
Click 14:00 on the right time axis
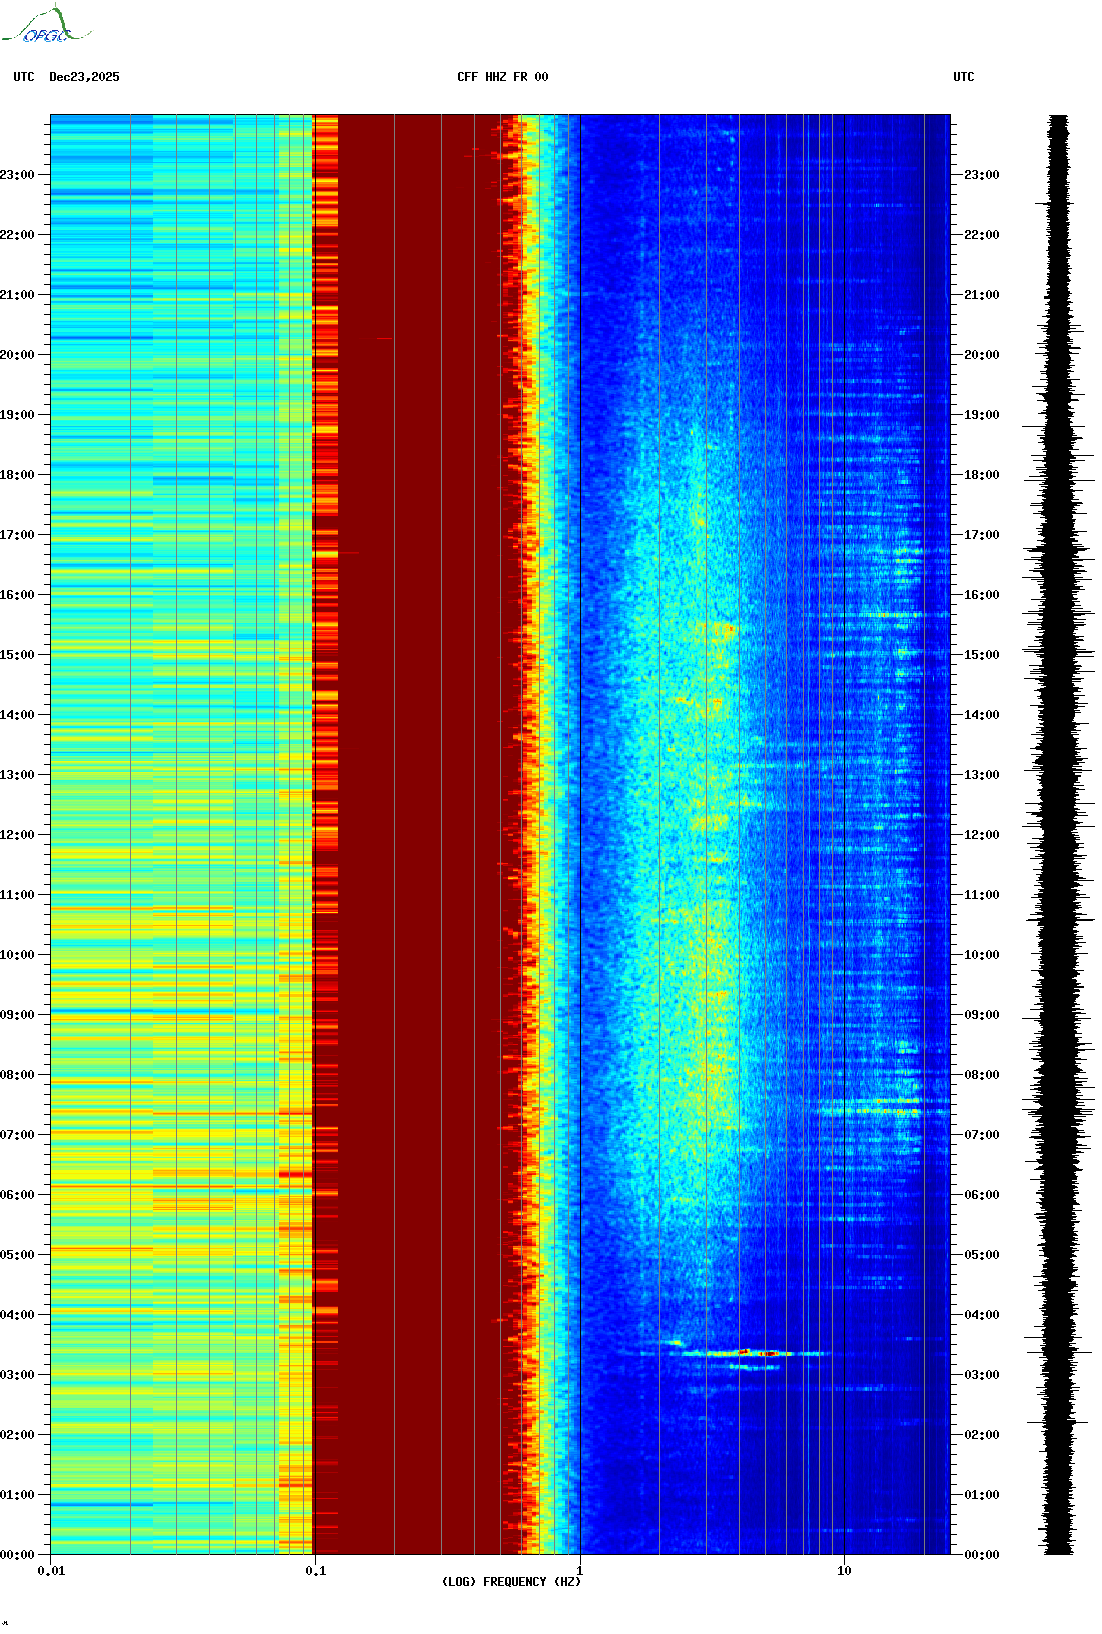point(982,715)
